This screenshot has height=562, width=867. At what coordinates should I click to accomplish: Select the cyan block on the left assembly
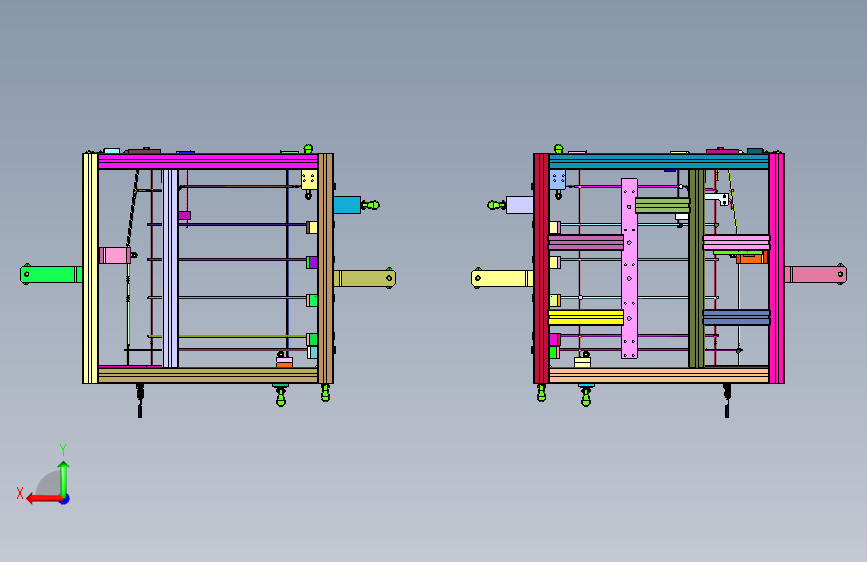pyautogui.click(x=347, y=205)
